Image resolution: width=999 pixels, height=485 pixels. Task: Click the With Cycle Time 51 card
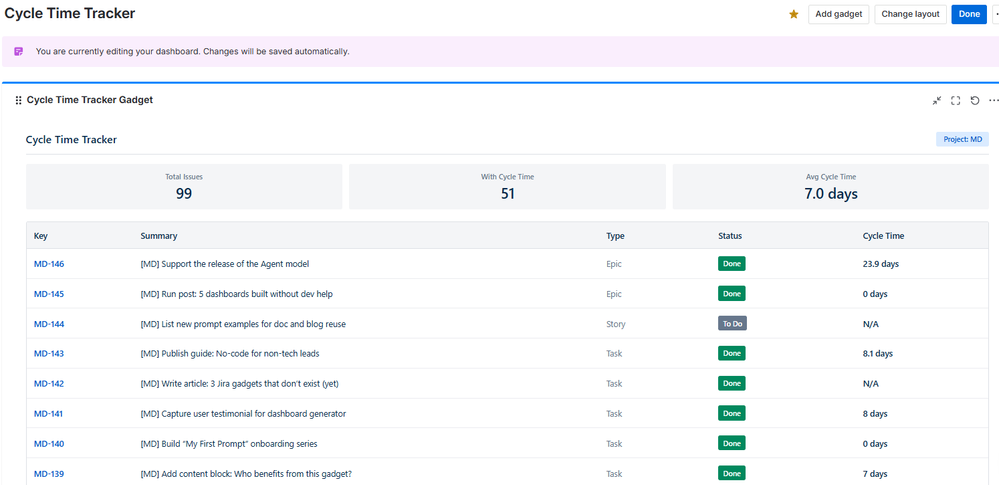(x=507, y=187)
